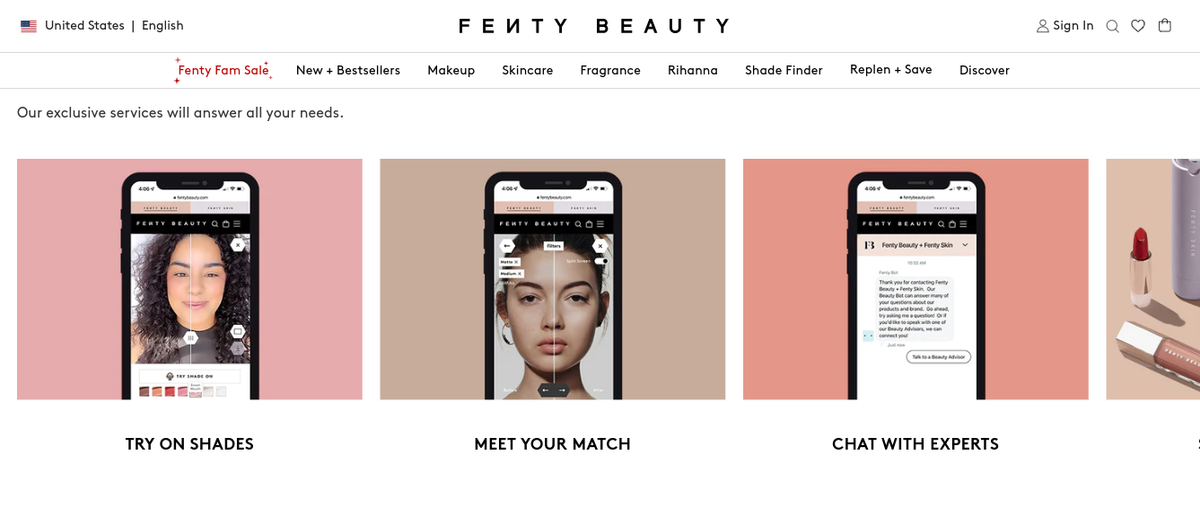This screenshot has height=507, width=1200.
Task: Open the Discover menu
Action: [984, 70]
